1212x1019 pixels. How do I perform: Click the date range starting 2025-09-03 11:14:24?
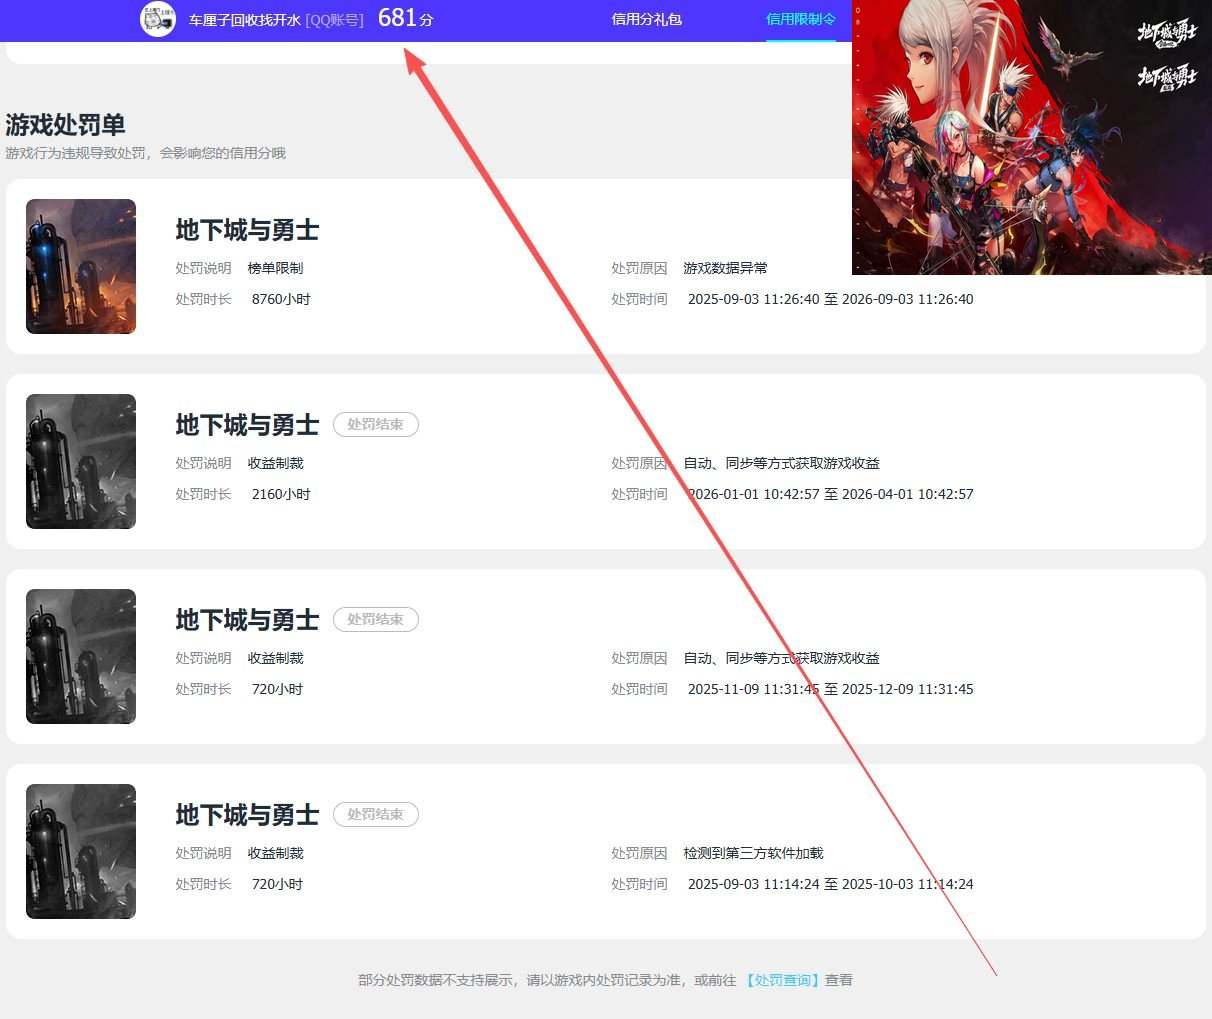[x=830, y=884]
